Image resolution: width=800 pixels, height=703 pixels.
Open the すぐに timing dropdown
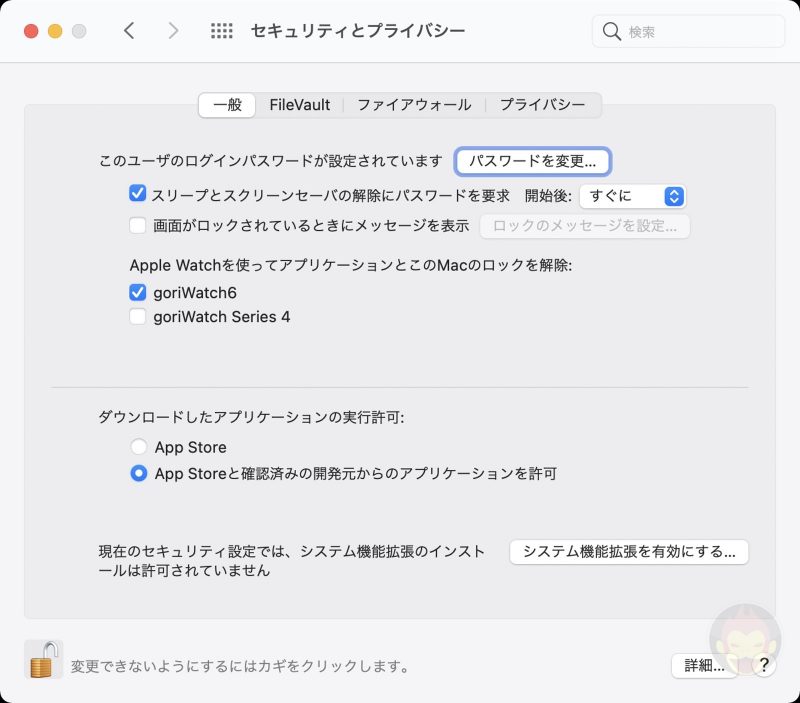click(633, 196)
